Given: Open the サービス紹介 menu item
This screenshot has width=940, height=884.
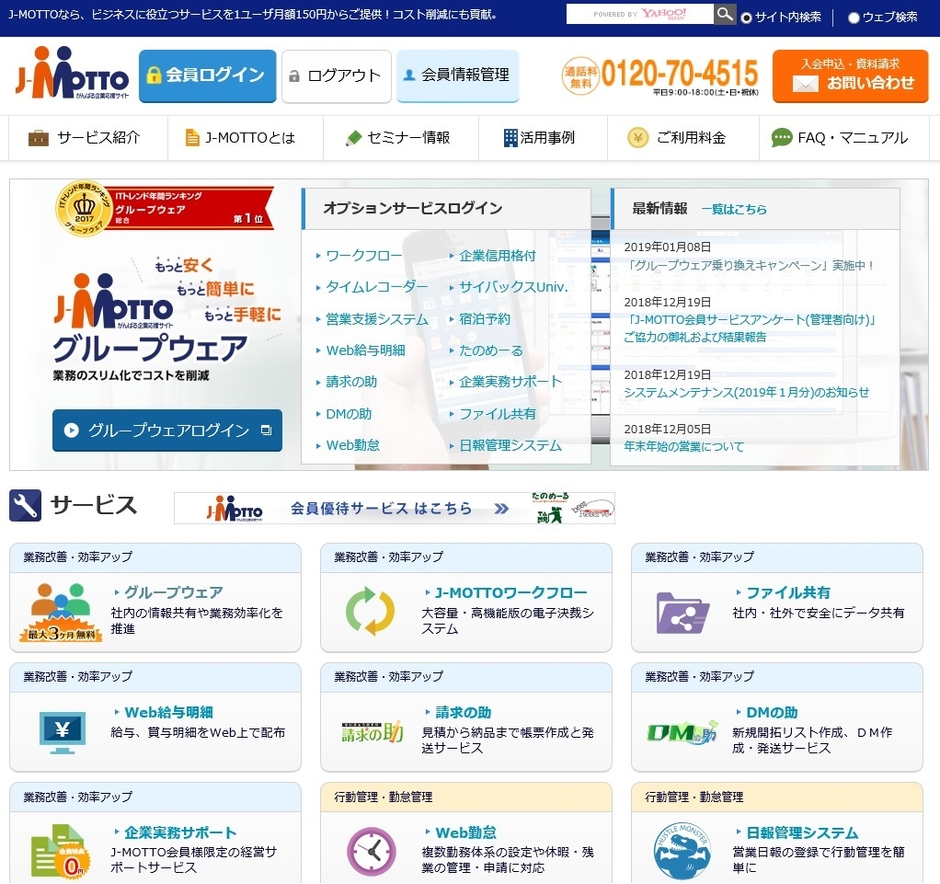Looking at the screenshot, I should coord(84,138).
